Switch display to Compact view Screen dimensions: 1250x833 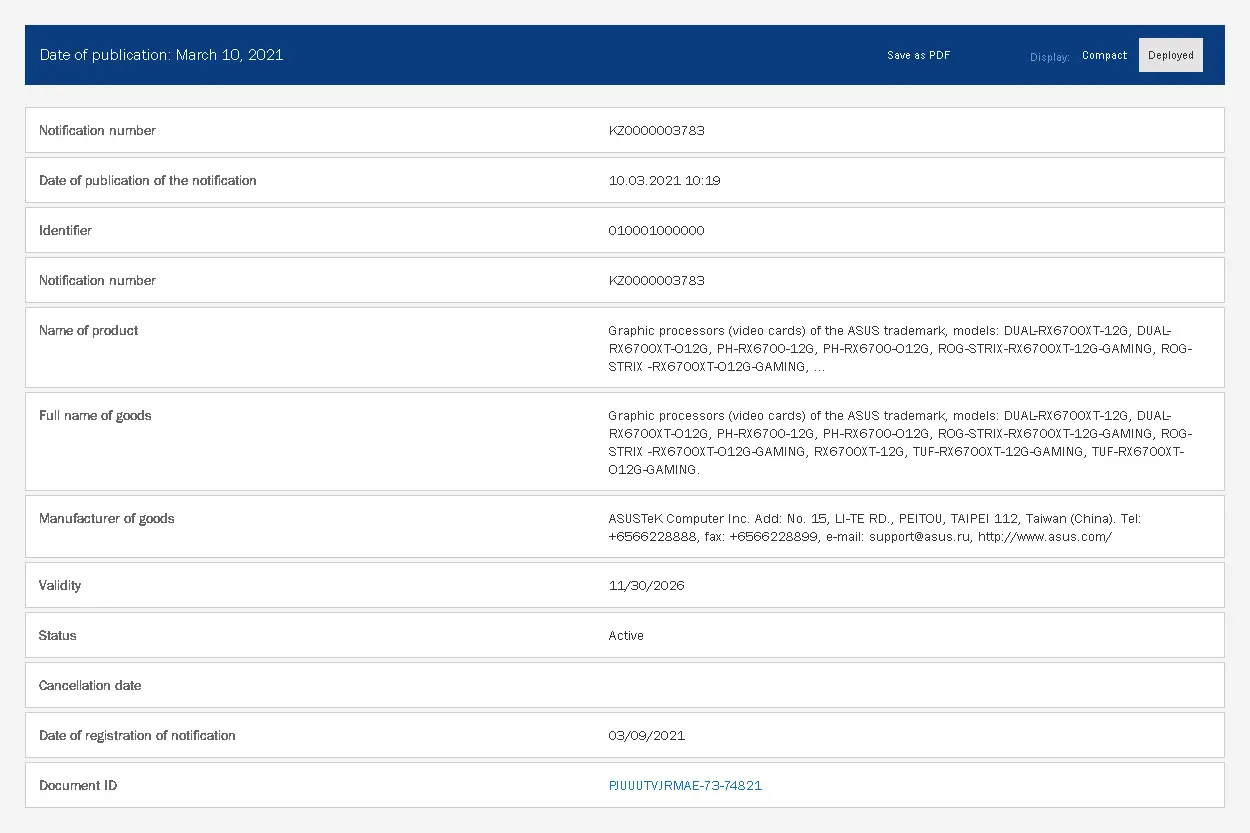point(1104,55)
